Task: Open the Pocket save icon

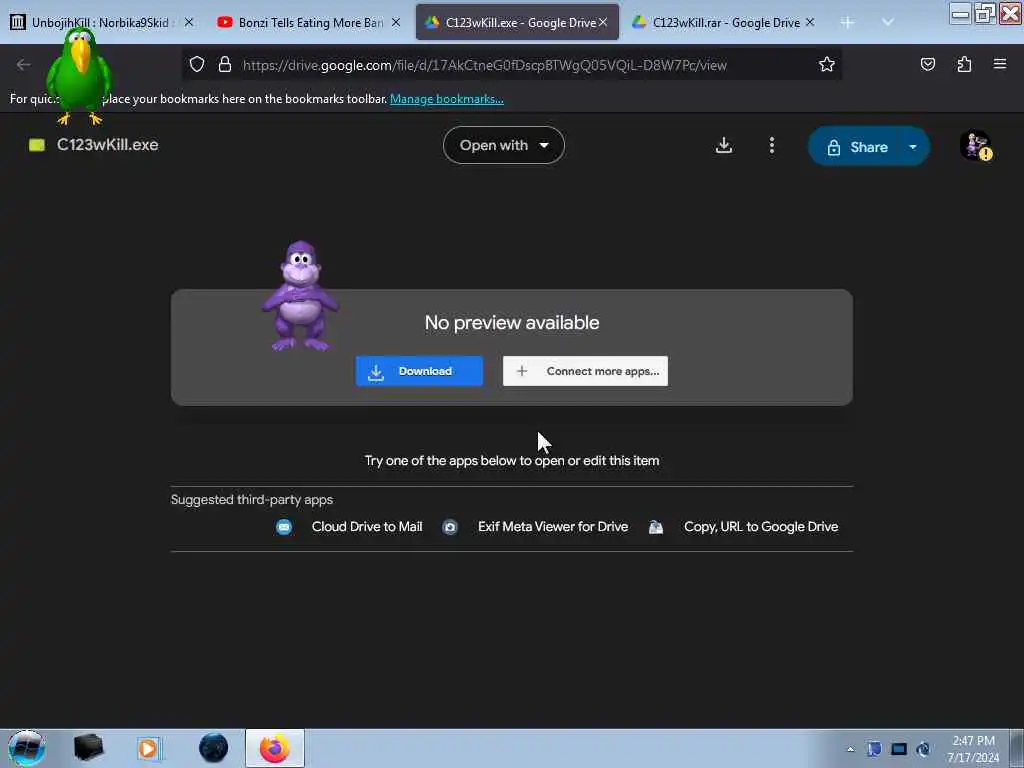Action: click(x=927, y=65)
